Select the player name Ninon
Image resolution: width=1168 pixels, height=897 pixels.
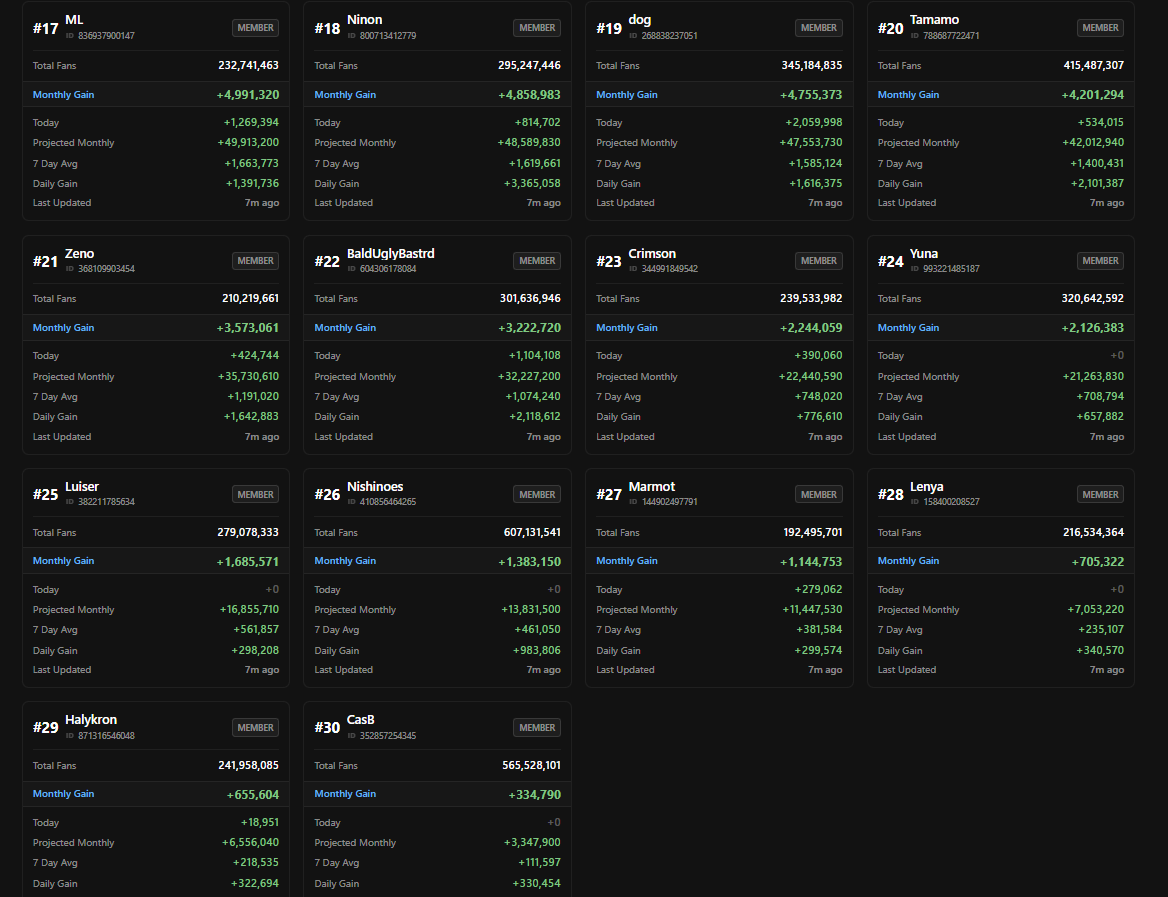pos(364,20)
